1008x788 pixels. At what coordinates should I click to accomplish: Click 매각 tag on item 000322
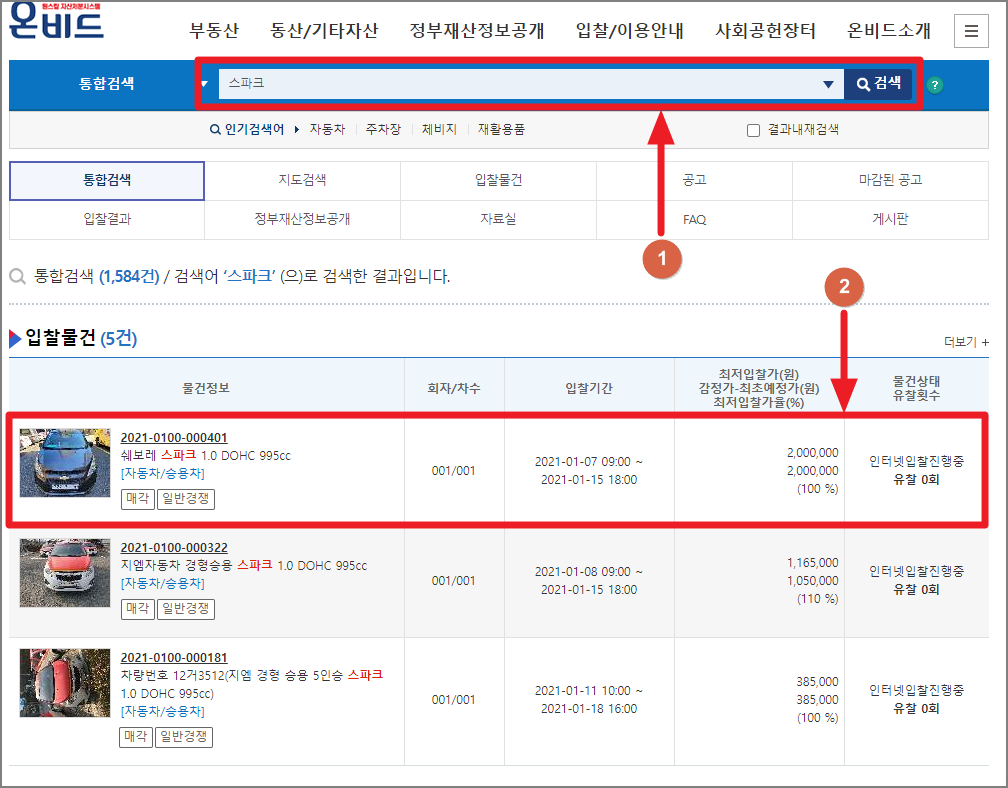138,609
